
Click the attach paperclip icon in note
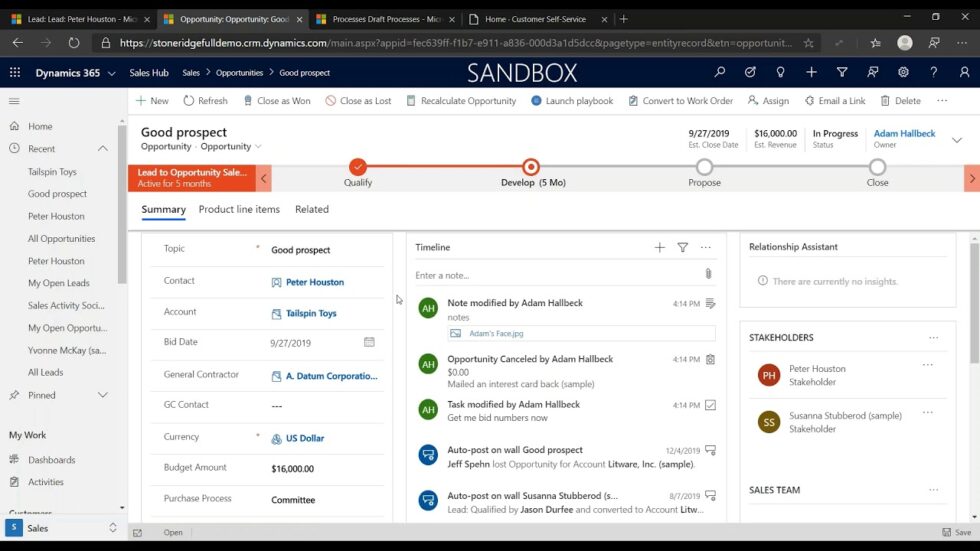[708, 274]
